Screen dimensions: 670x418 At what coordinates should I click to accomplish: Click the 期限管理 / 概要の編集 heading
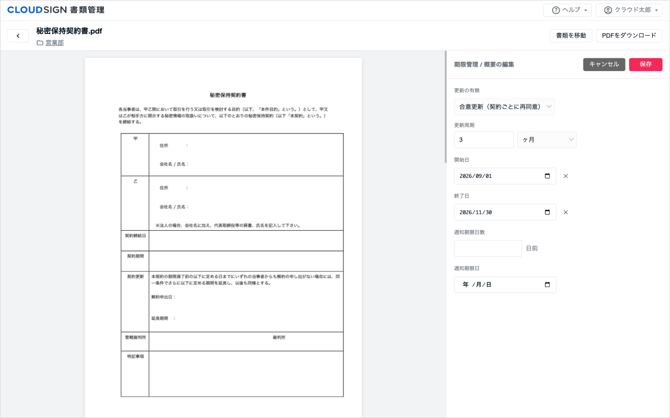[484, 65]
